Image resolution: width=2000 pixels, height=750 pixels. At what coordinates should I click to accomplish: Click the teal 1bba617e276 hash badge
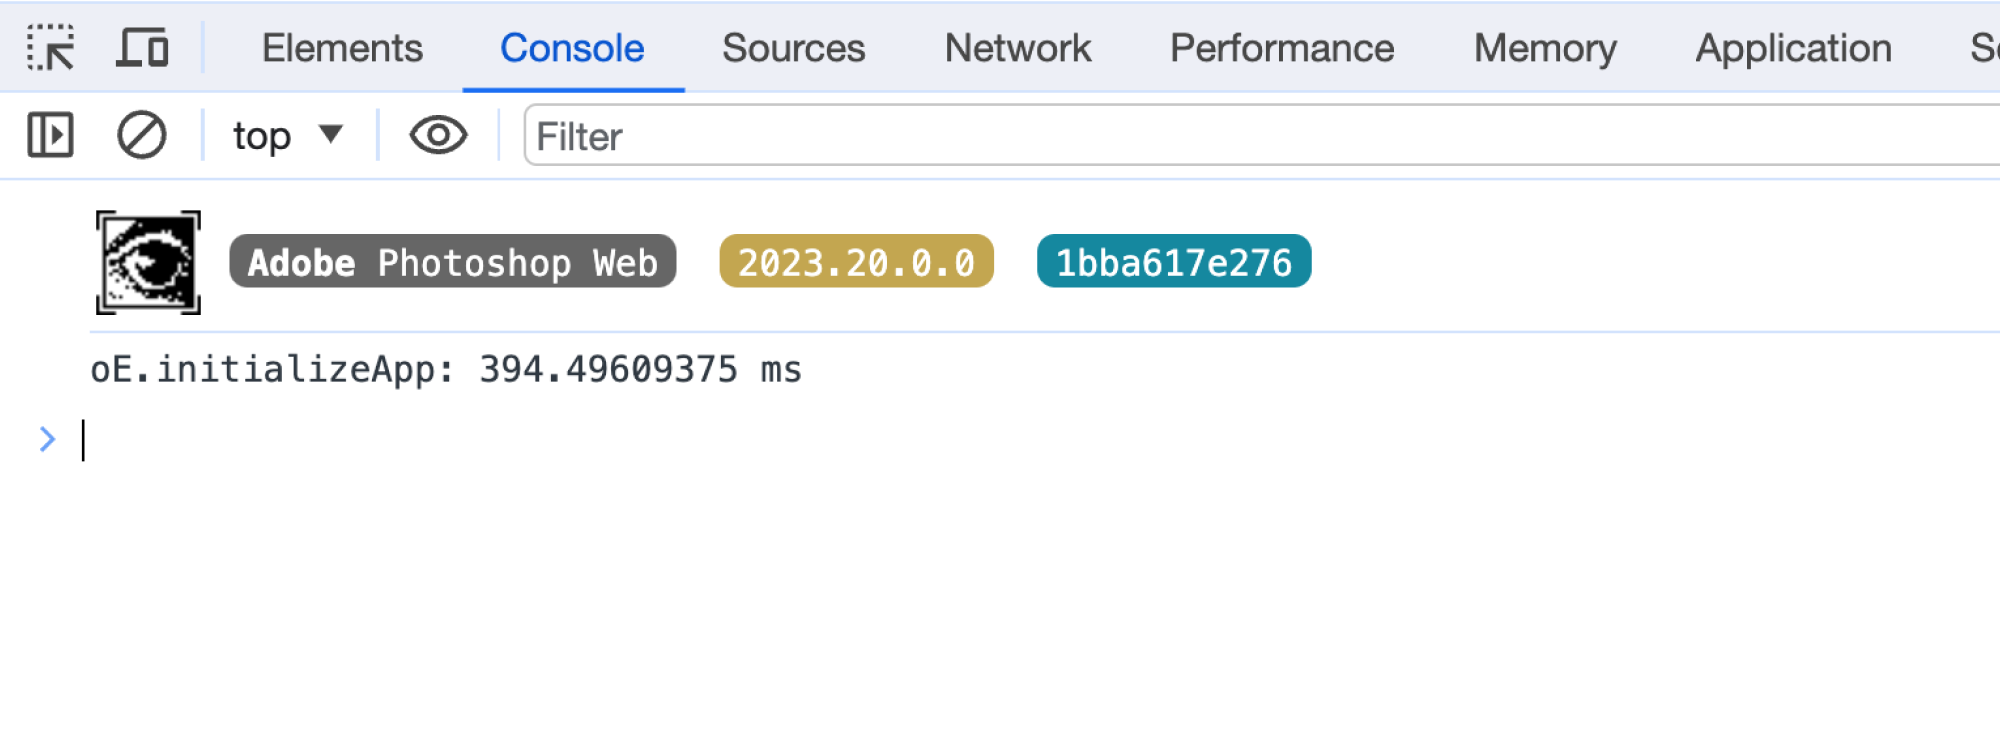pyautogui.click(x=1173, y=262)
